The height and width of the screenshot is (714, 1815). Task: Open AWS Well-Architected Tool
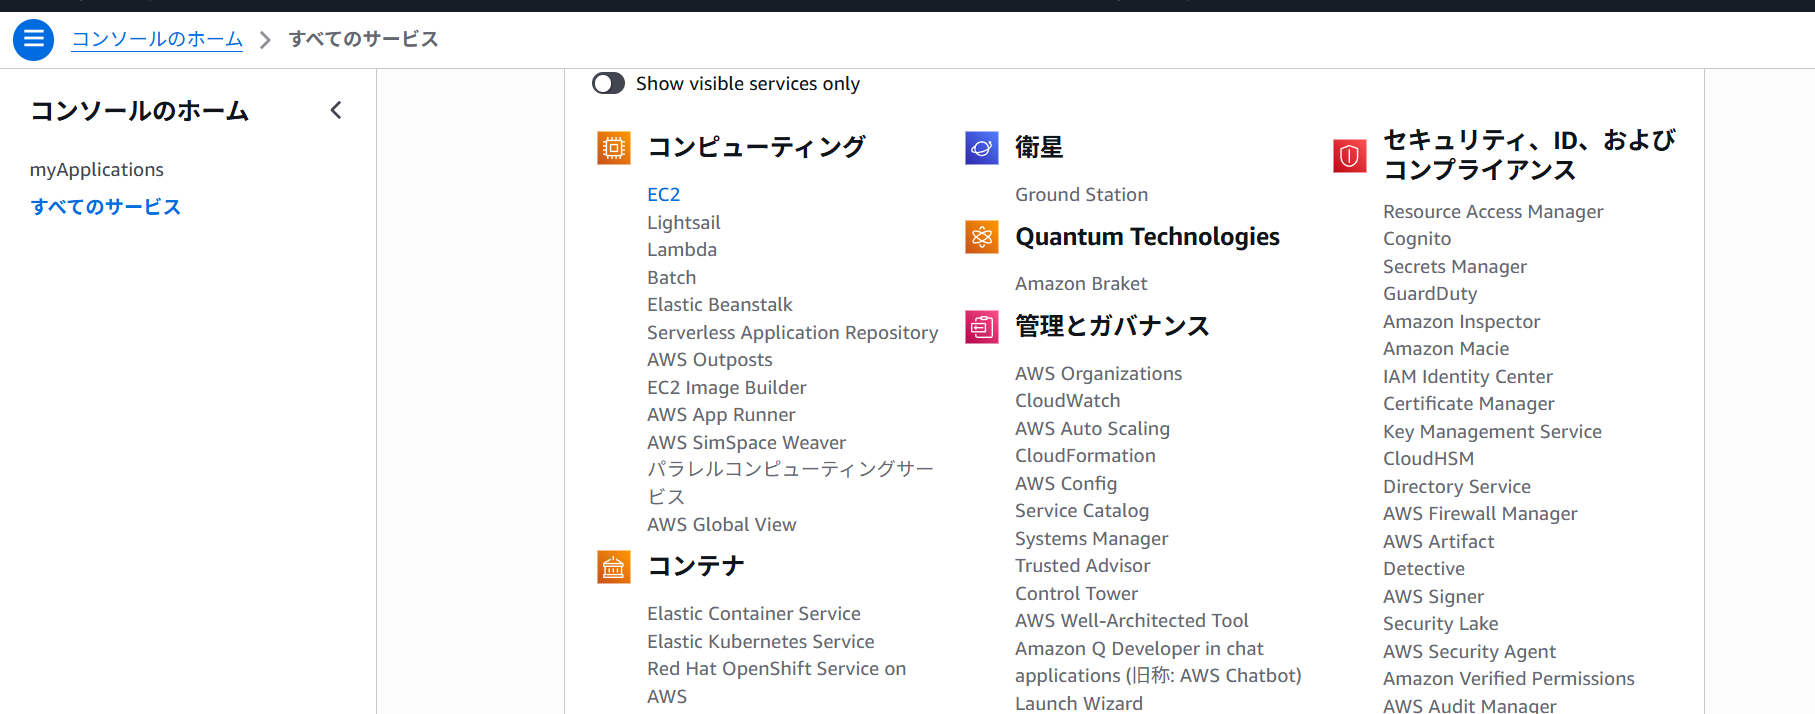coord(1132,621)
